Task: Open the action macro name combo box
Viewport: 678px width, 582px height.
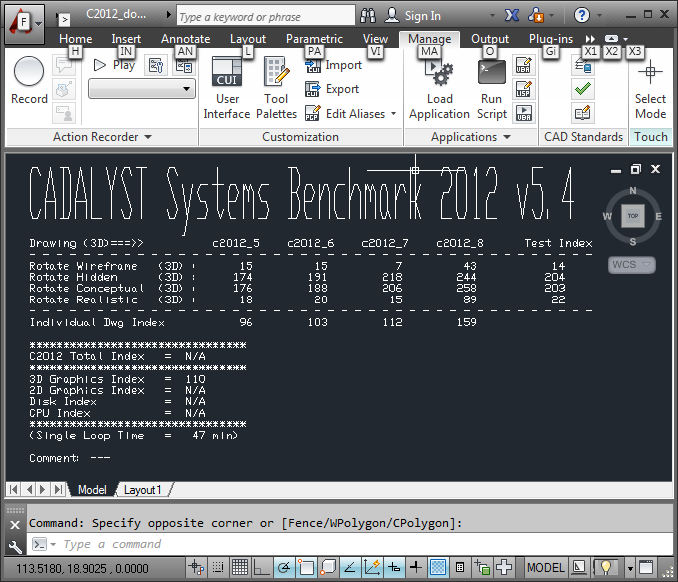Action: click(x=142, y=89)
